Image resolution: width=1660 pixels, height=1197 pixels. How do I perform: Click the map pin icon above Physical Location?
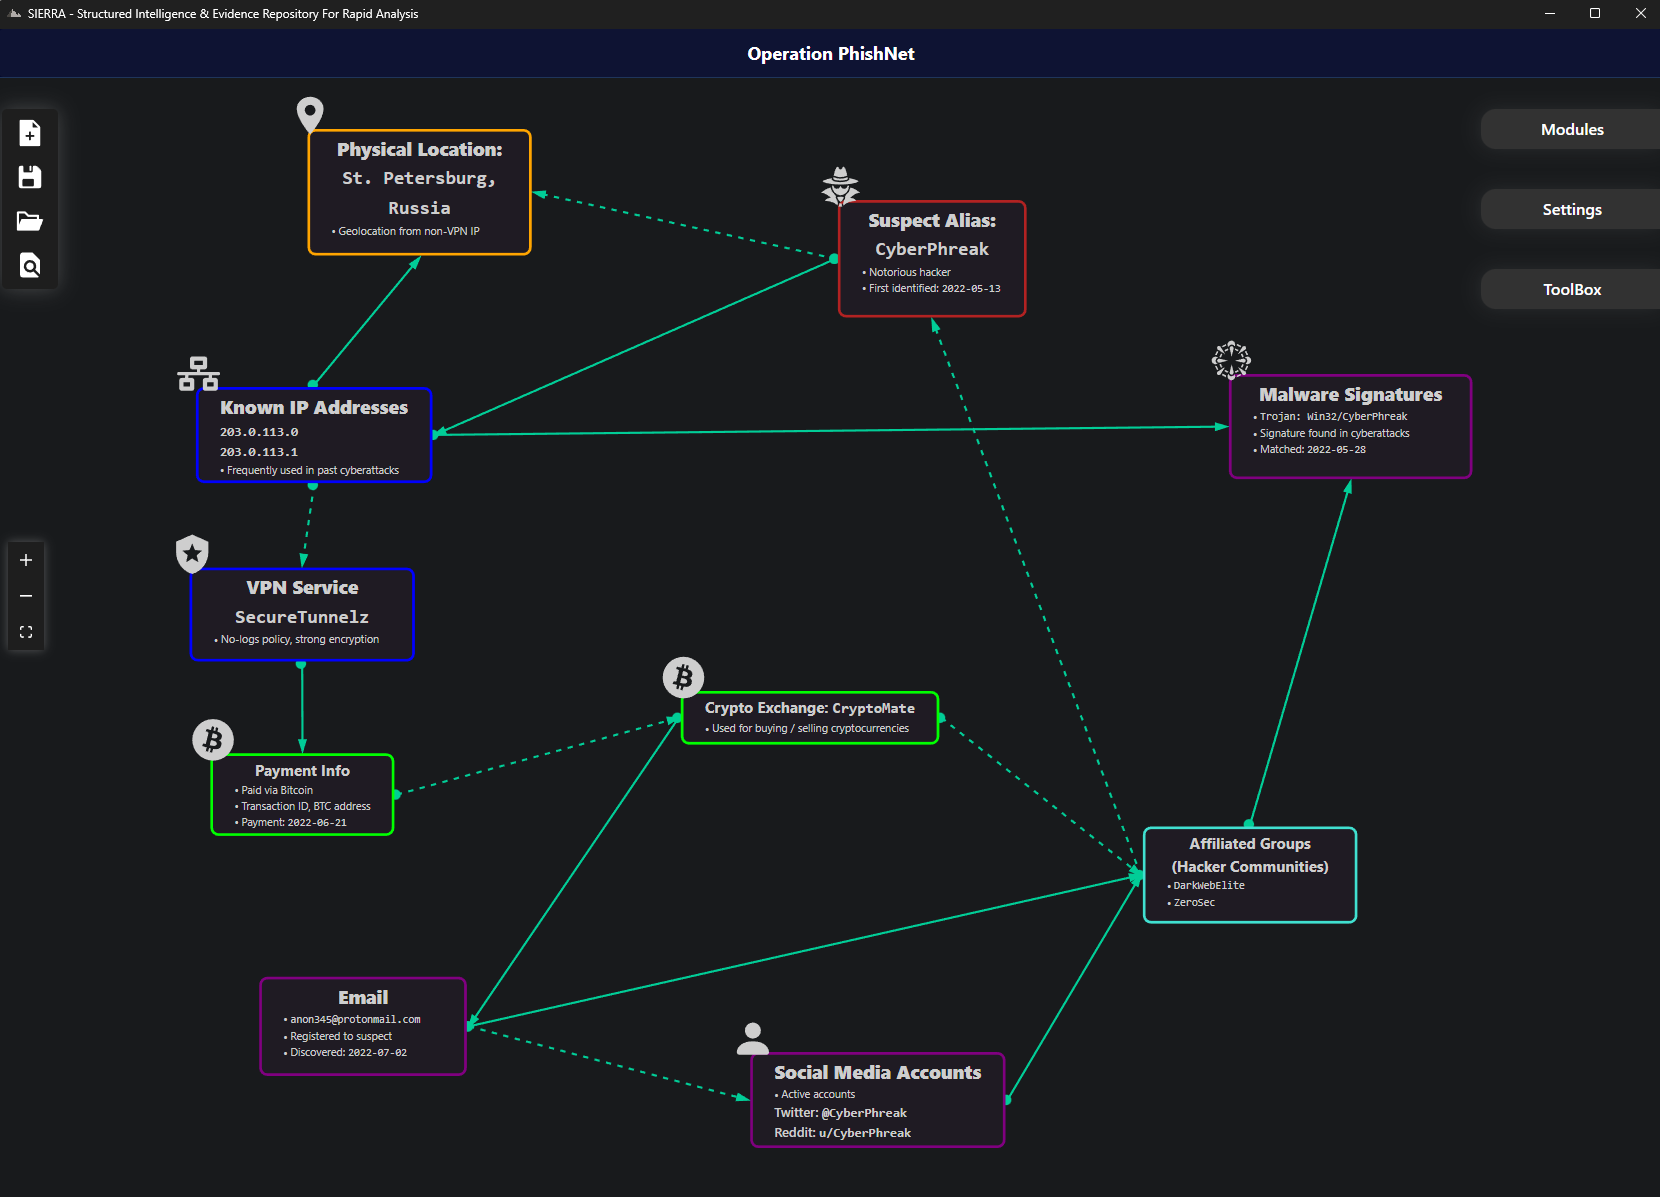click(310, 114)
